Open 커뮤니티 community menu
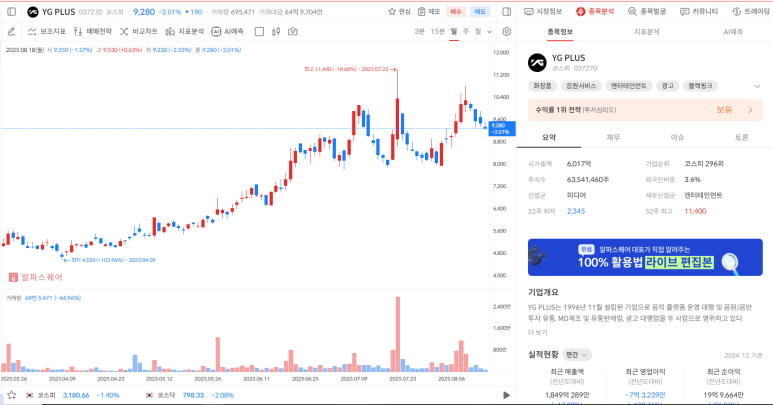This screenshot has width=773, height=405. click(x=699, y=11)
